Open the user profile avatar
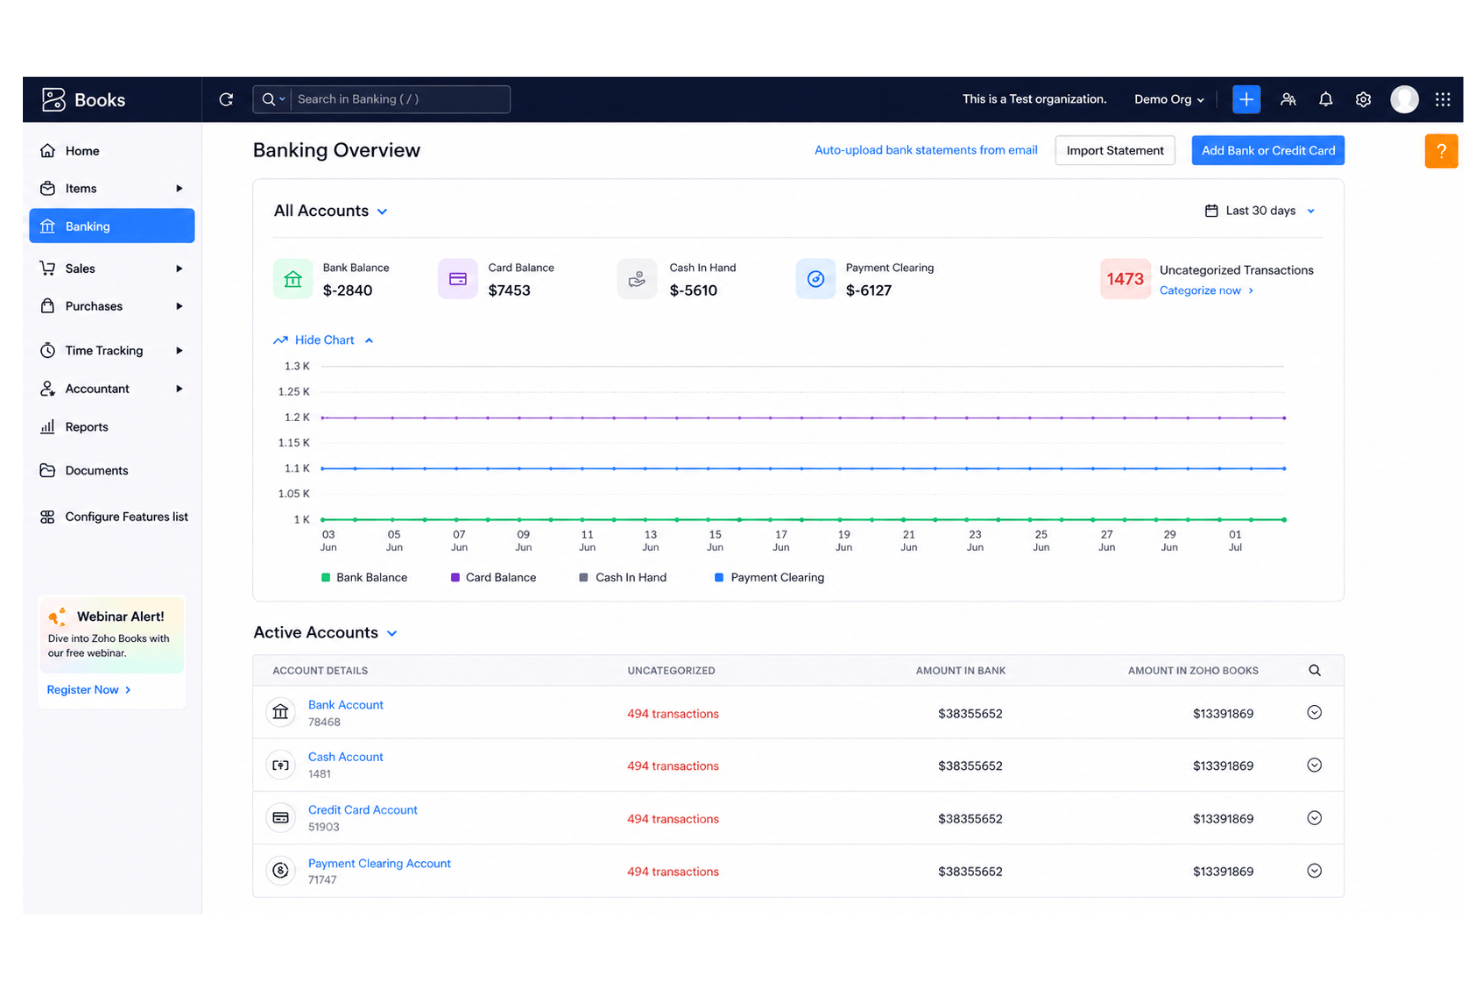 (1404, 99)
